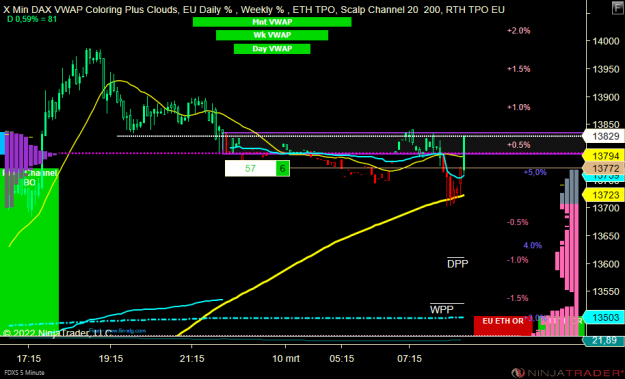The width and height of the screenshot is (625, 379).
Task: Click the red EU ETH OR box
Action: pos(503,326)
